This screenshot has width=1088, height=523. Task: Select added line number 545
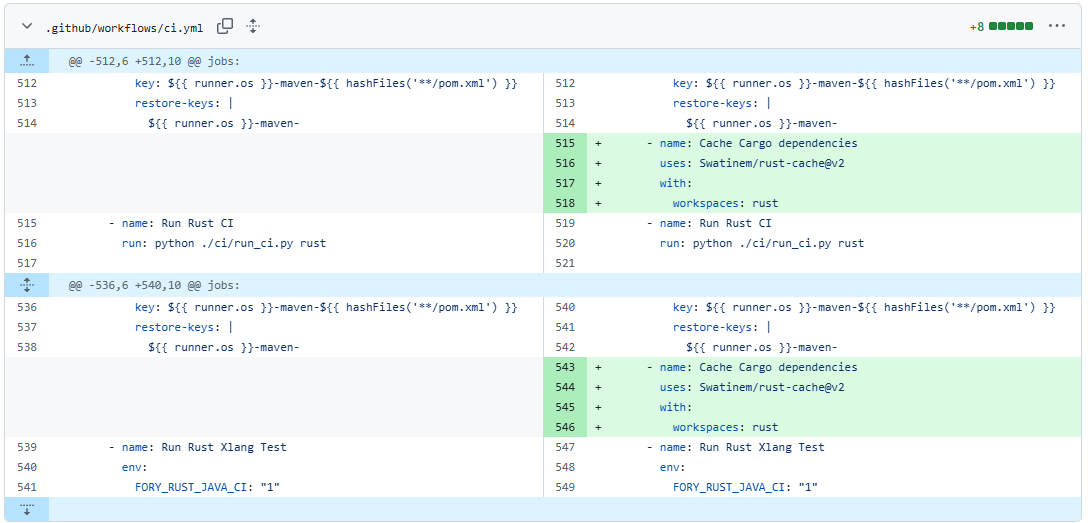(x=566, y=407)
